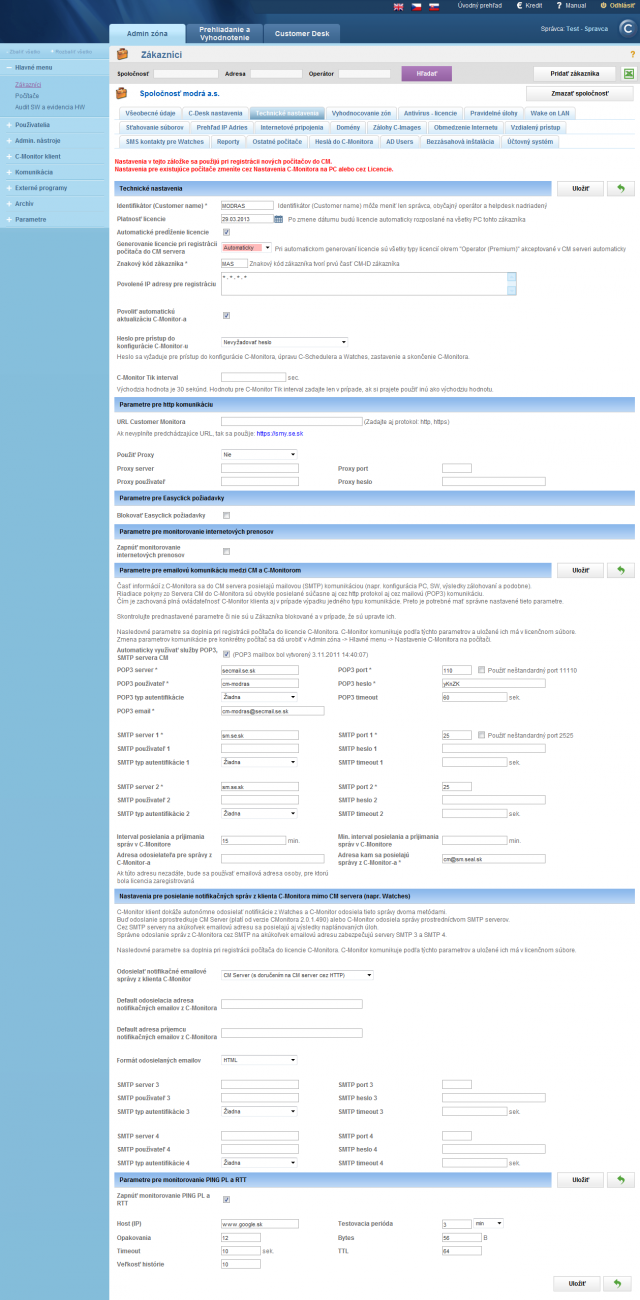640x1300 pixels.
Task: Toggle Automaticky využívať služby POP3 checkbox
Action: (x=226, y=654)
